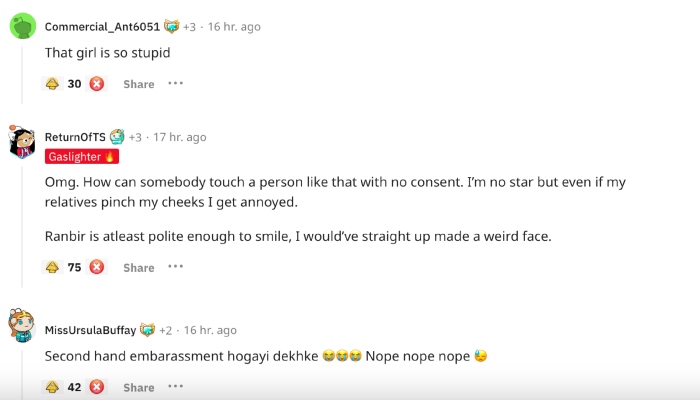The height and width of the screenshot is (400, 700).
Task: Click the "17 hr. ago" timestamp
Action: [180, 137]
